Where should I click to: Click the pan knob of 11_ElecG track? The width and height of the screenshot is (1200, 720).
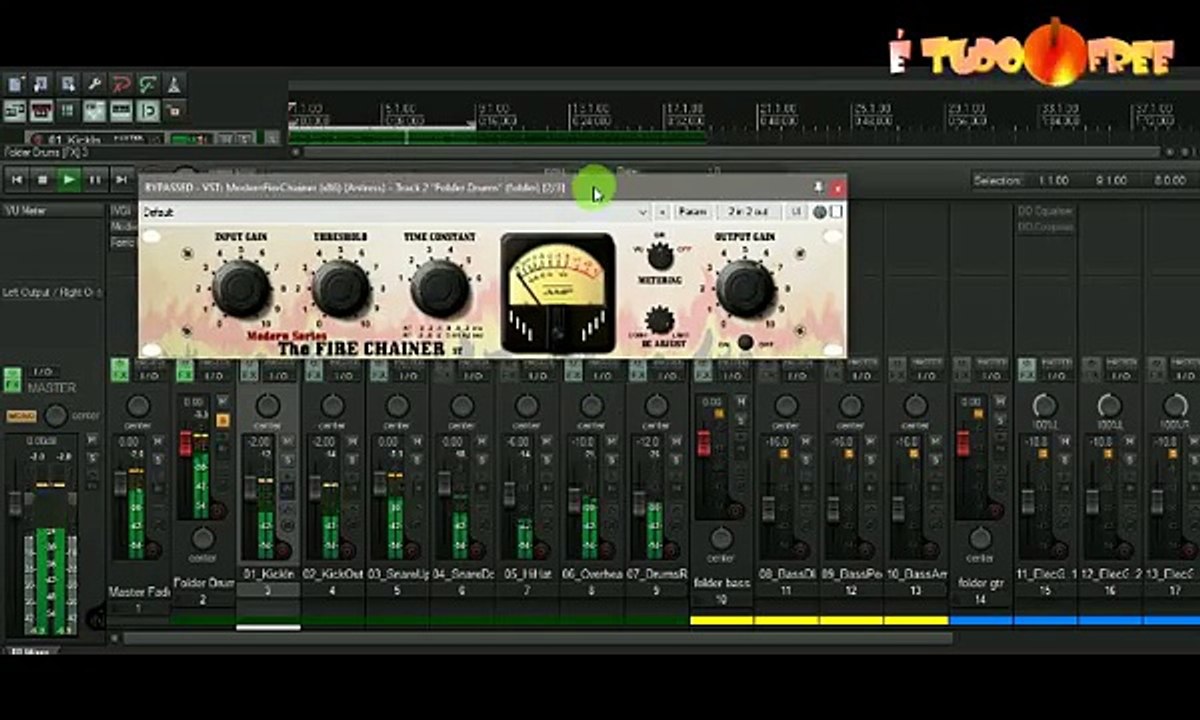coord(1045,405)
